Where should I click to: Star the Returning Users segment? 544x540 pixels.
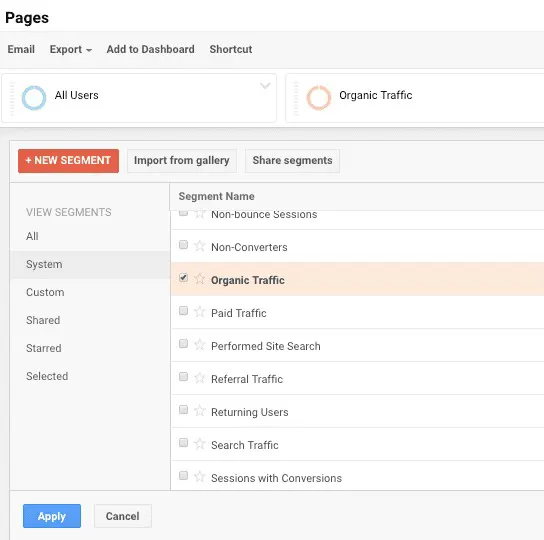coord(199,411)
